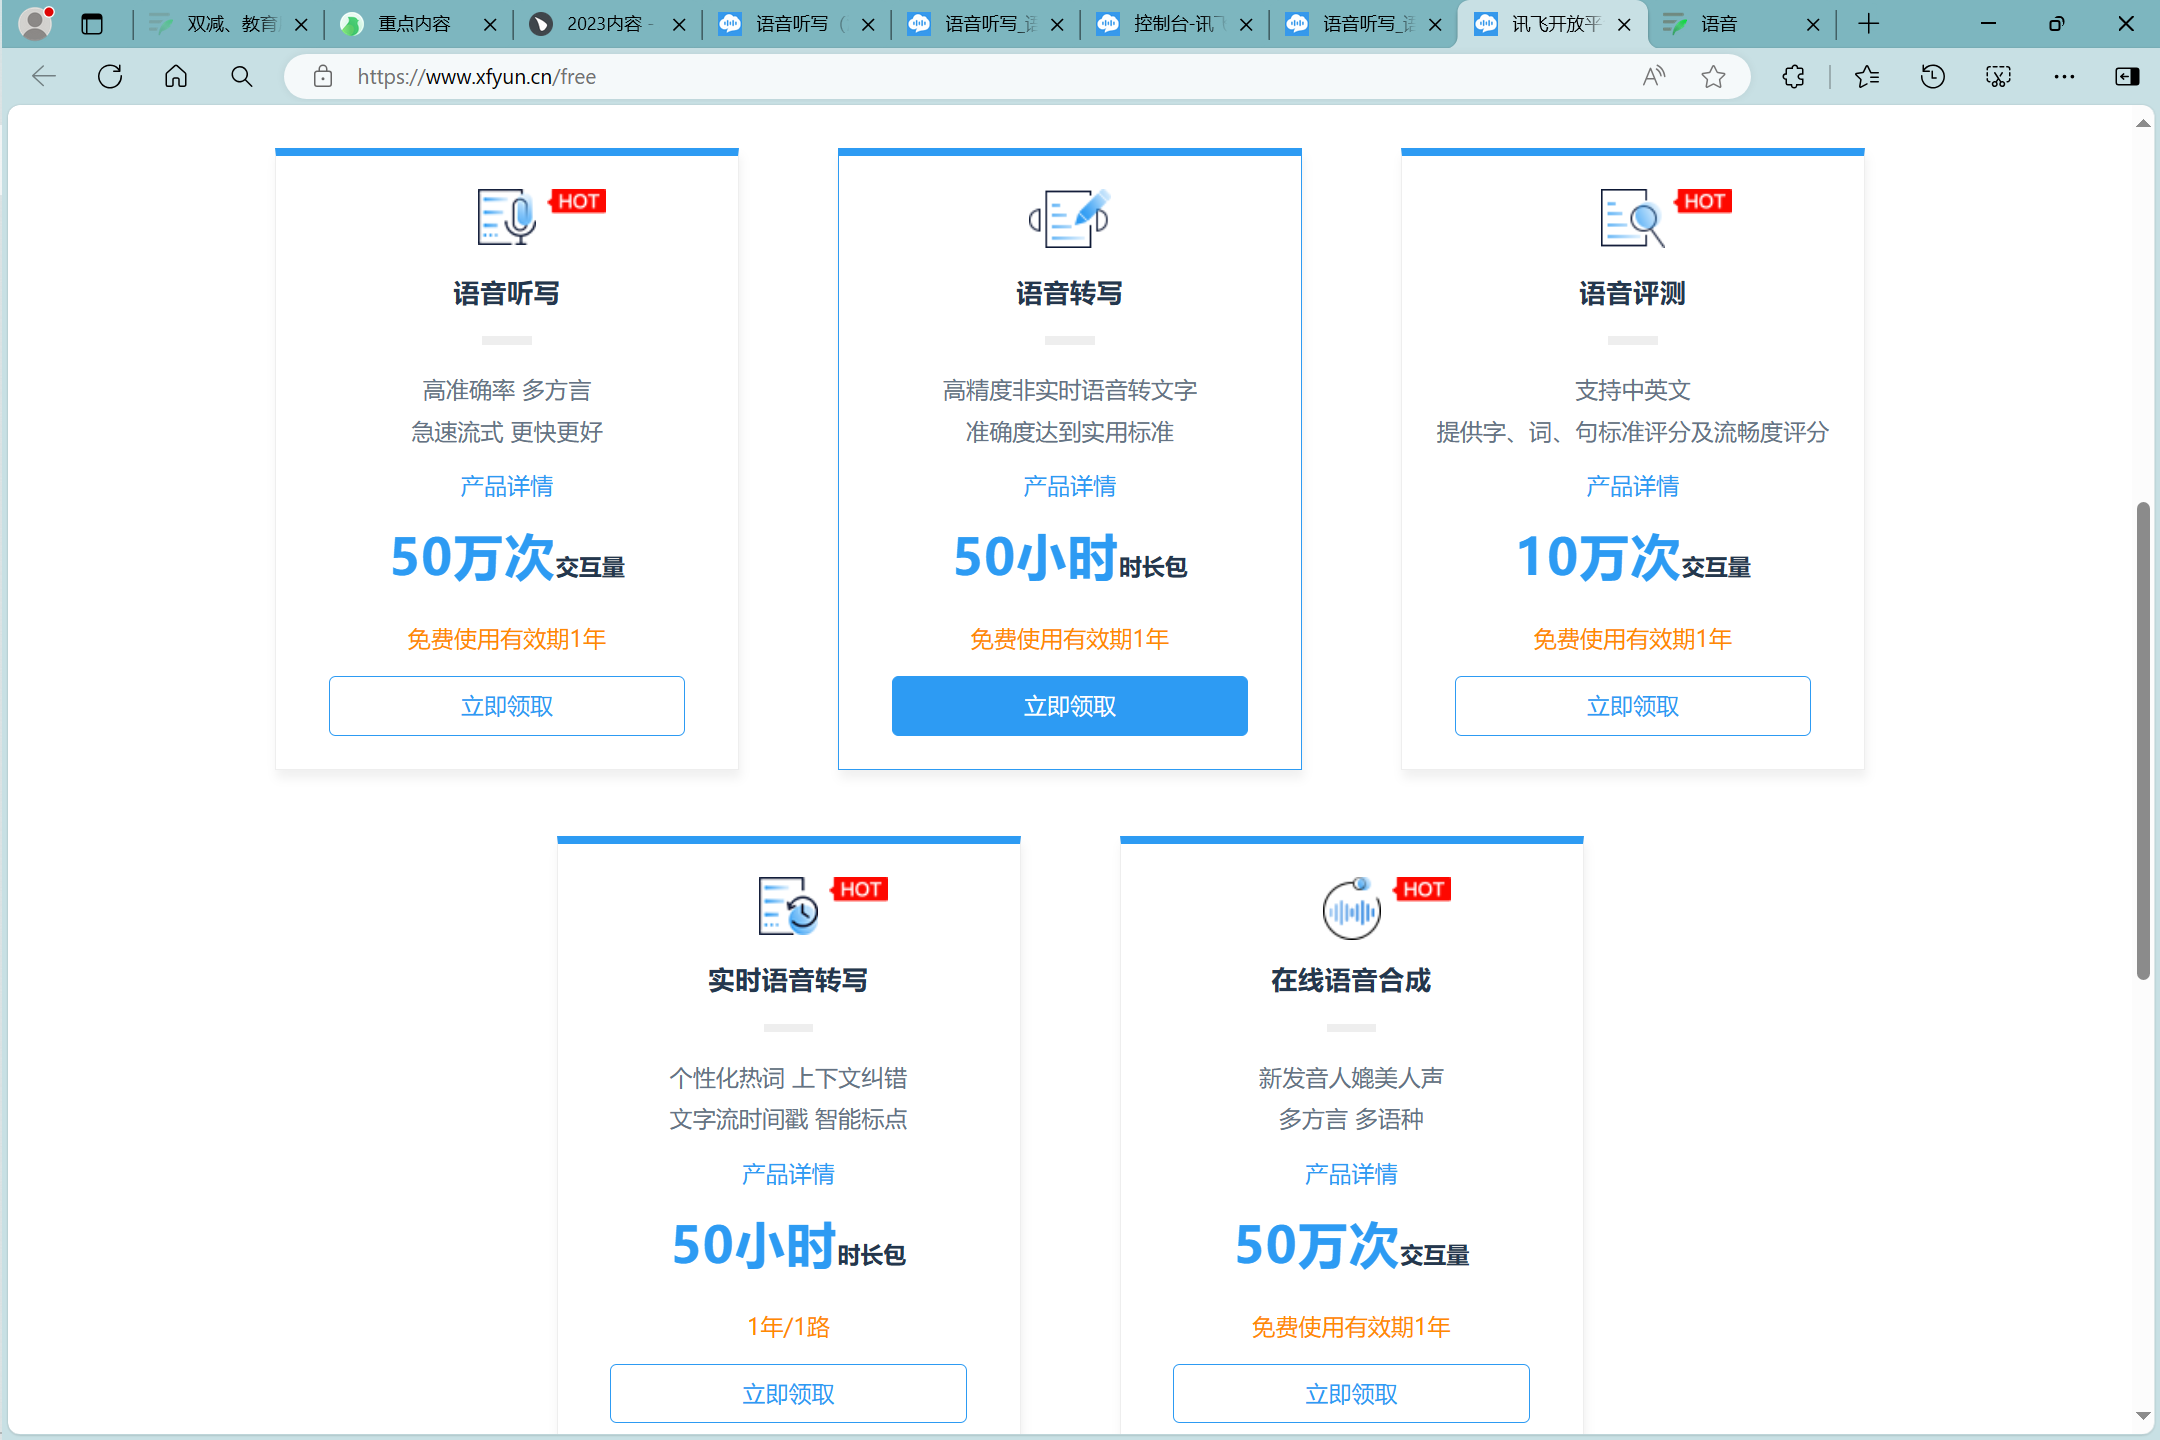Image resolution: width=2160 pixels, height=1440 pixels.
Task: Switch to the 双减、教育 tab
Action: pyautogui.click(x=229, y=24)
